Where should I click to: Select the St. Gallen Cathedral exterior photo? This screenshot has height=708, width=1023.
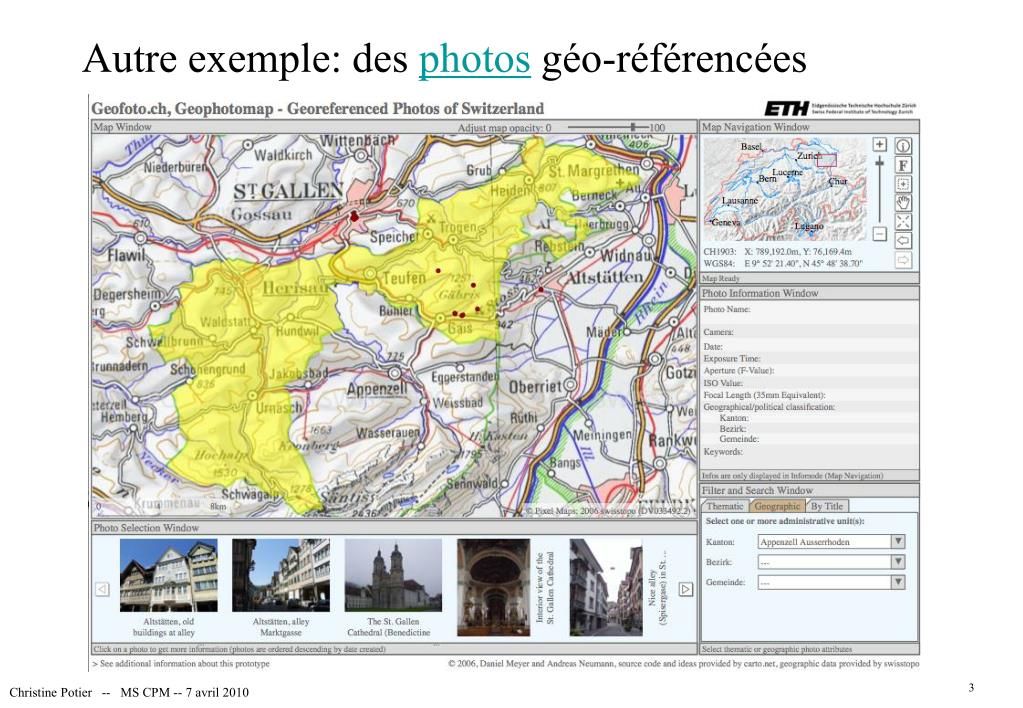393,575
